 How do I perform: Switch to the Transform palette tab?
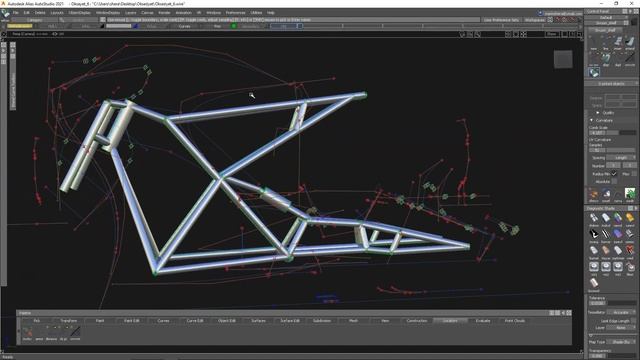pos(68,321)
